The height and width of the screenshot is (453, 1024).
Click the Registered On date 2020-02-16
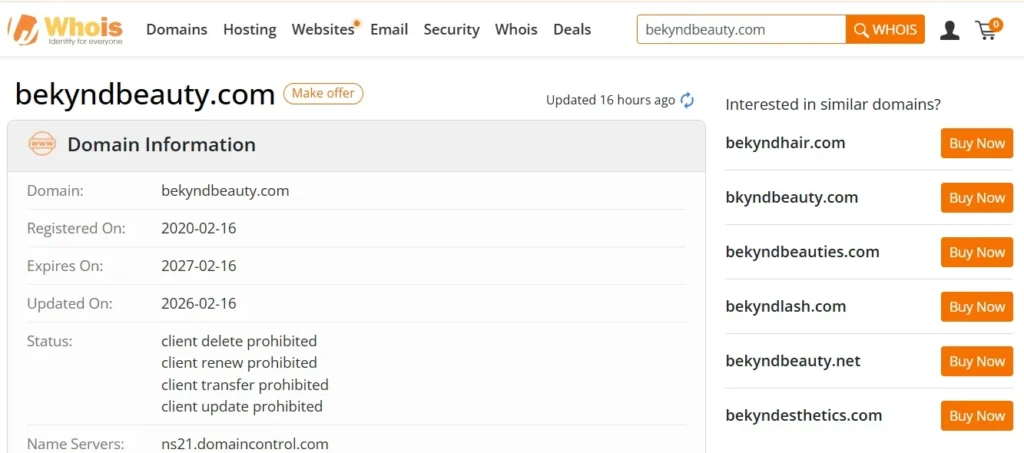point(199,228)
